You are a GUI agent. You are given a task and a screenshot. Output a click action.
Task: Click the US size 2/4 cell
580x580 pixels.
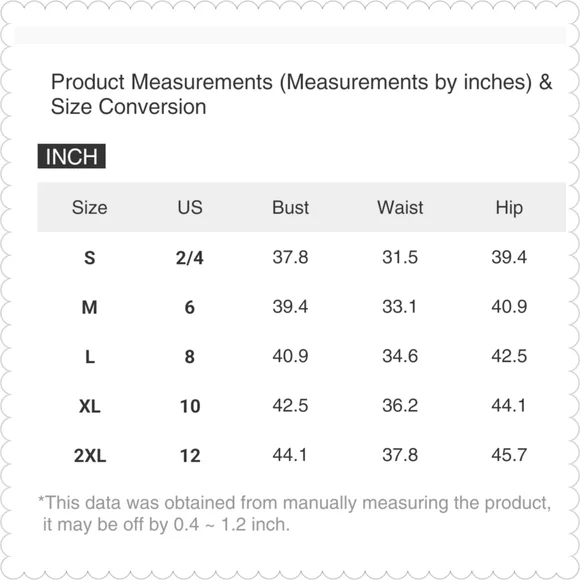pyautogui.click(x=190, y=258)
